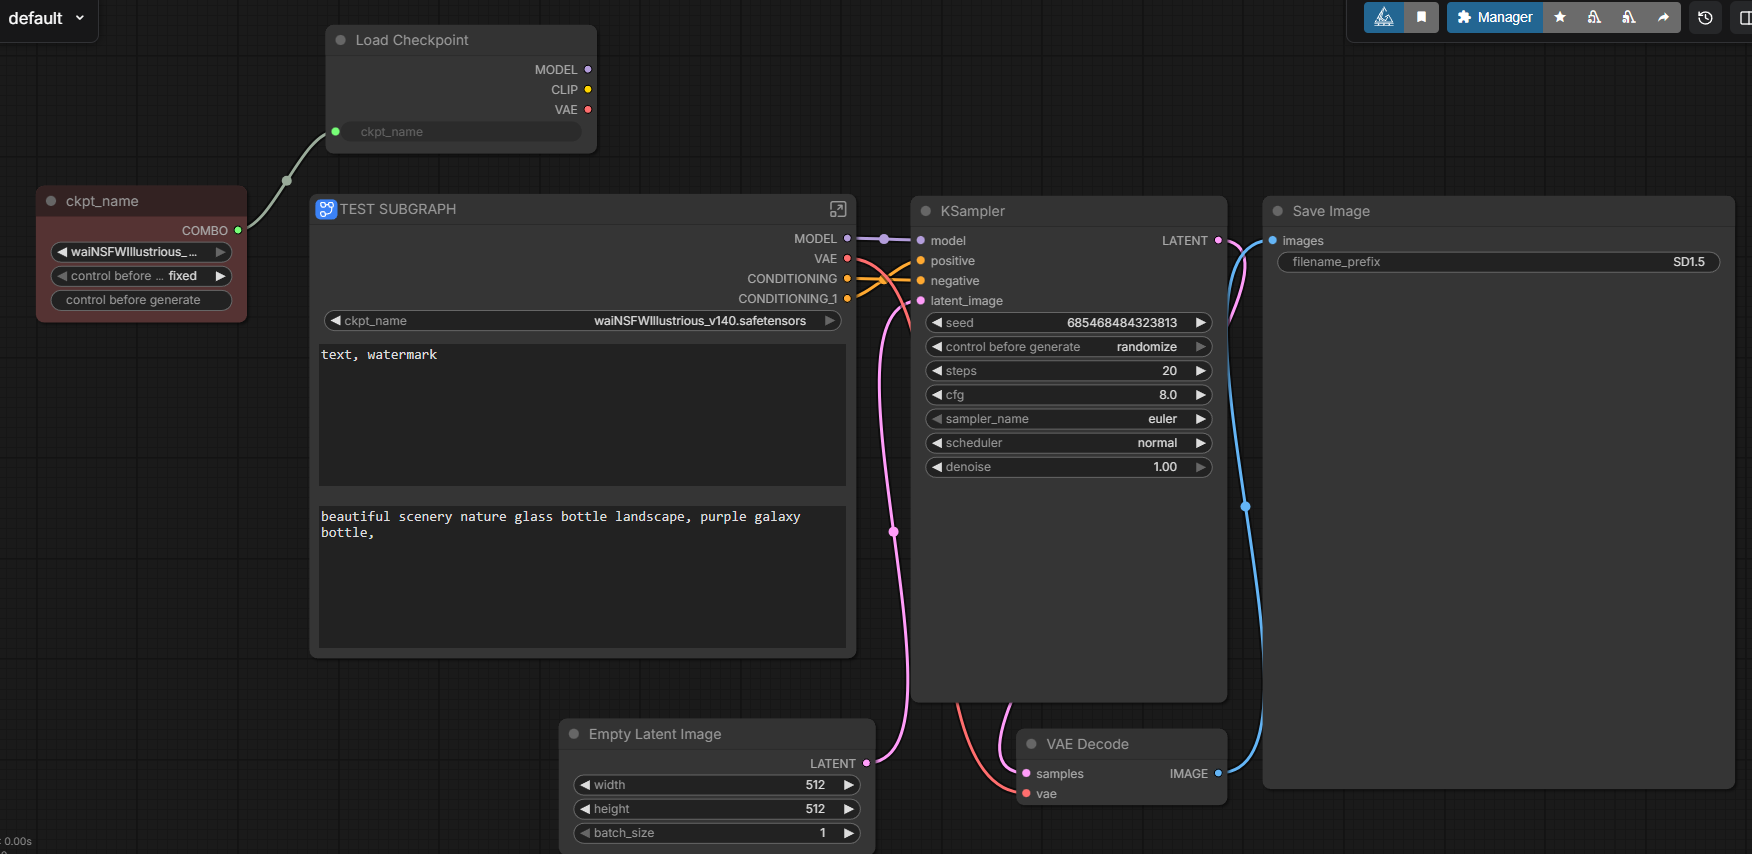This screenshot has width=1752, height=854.
Task: Click the COMBO output slot
Action: pos(238,230)
